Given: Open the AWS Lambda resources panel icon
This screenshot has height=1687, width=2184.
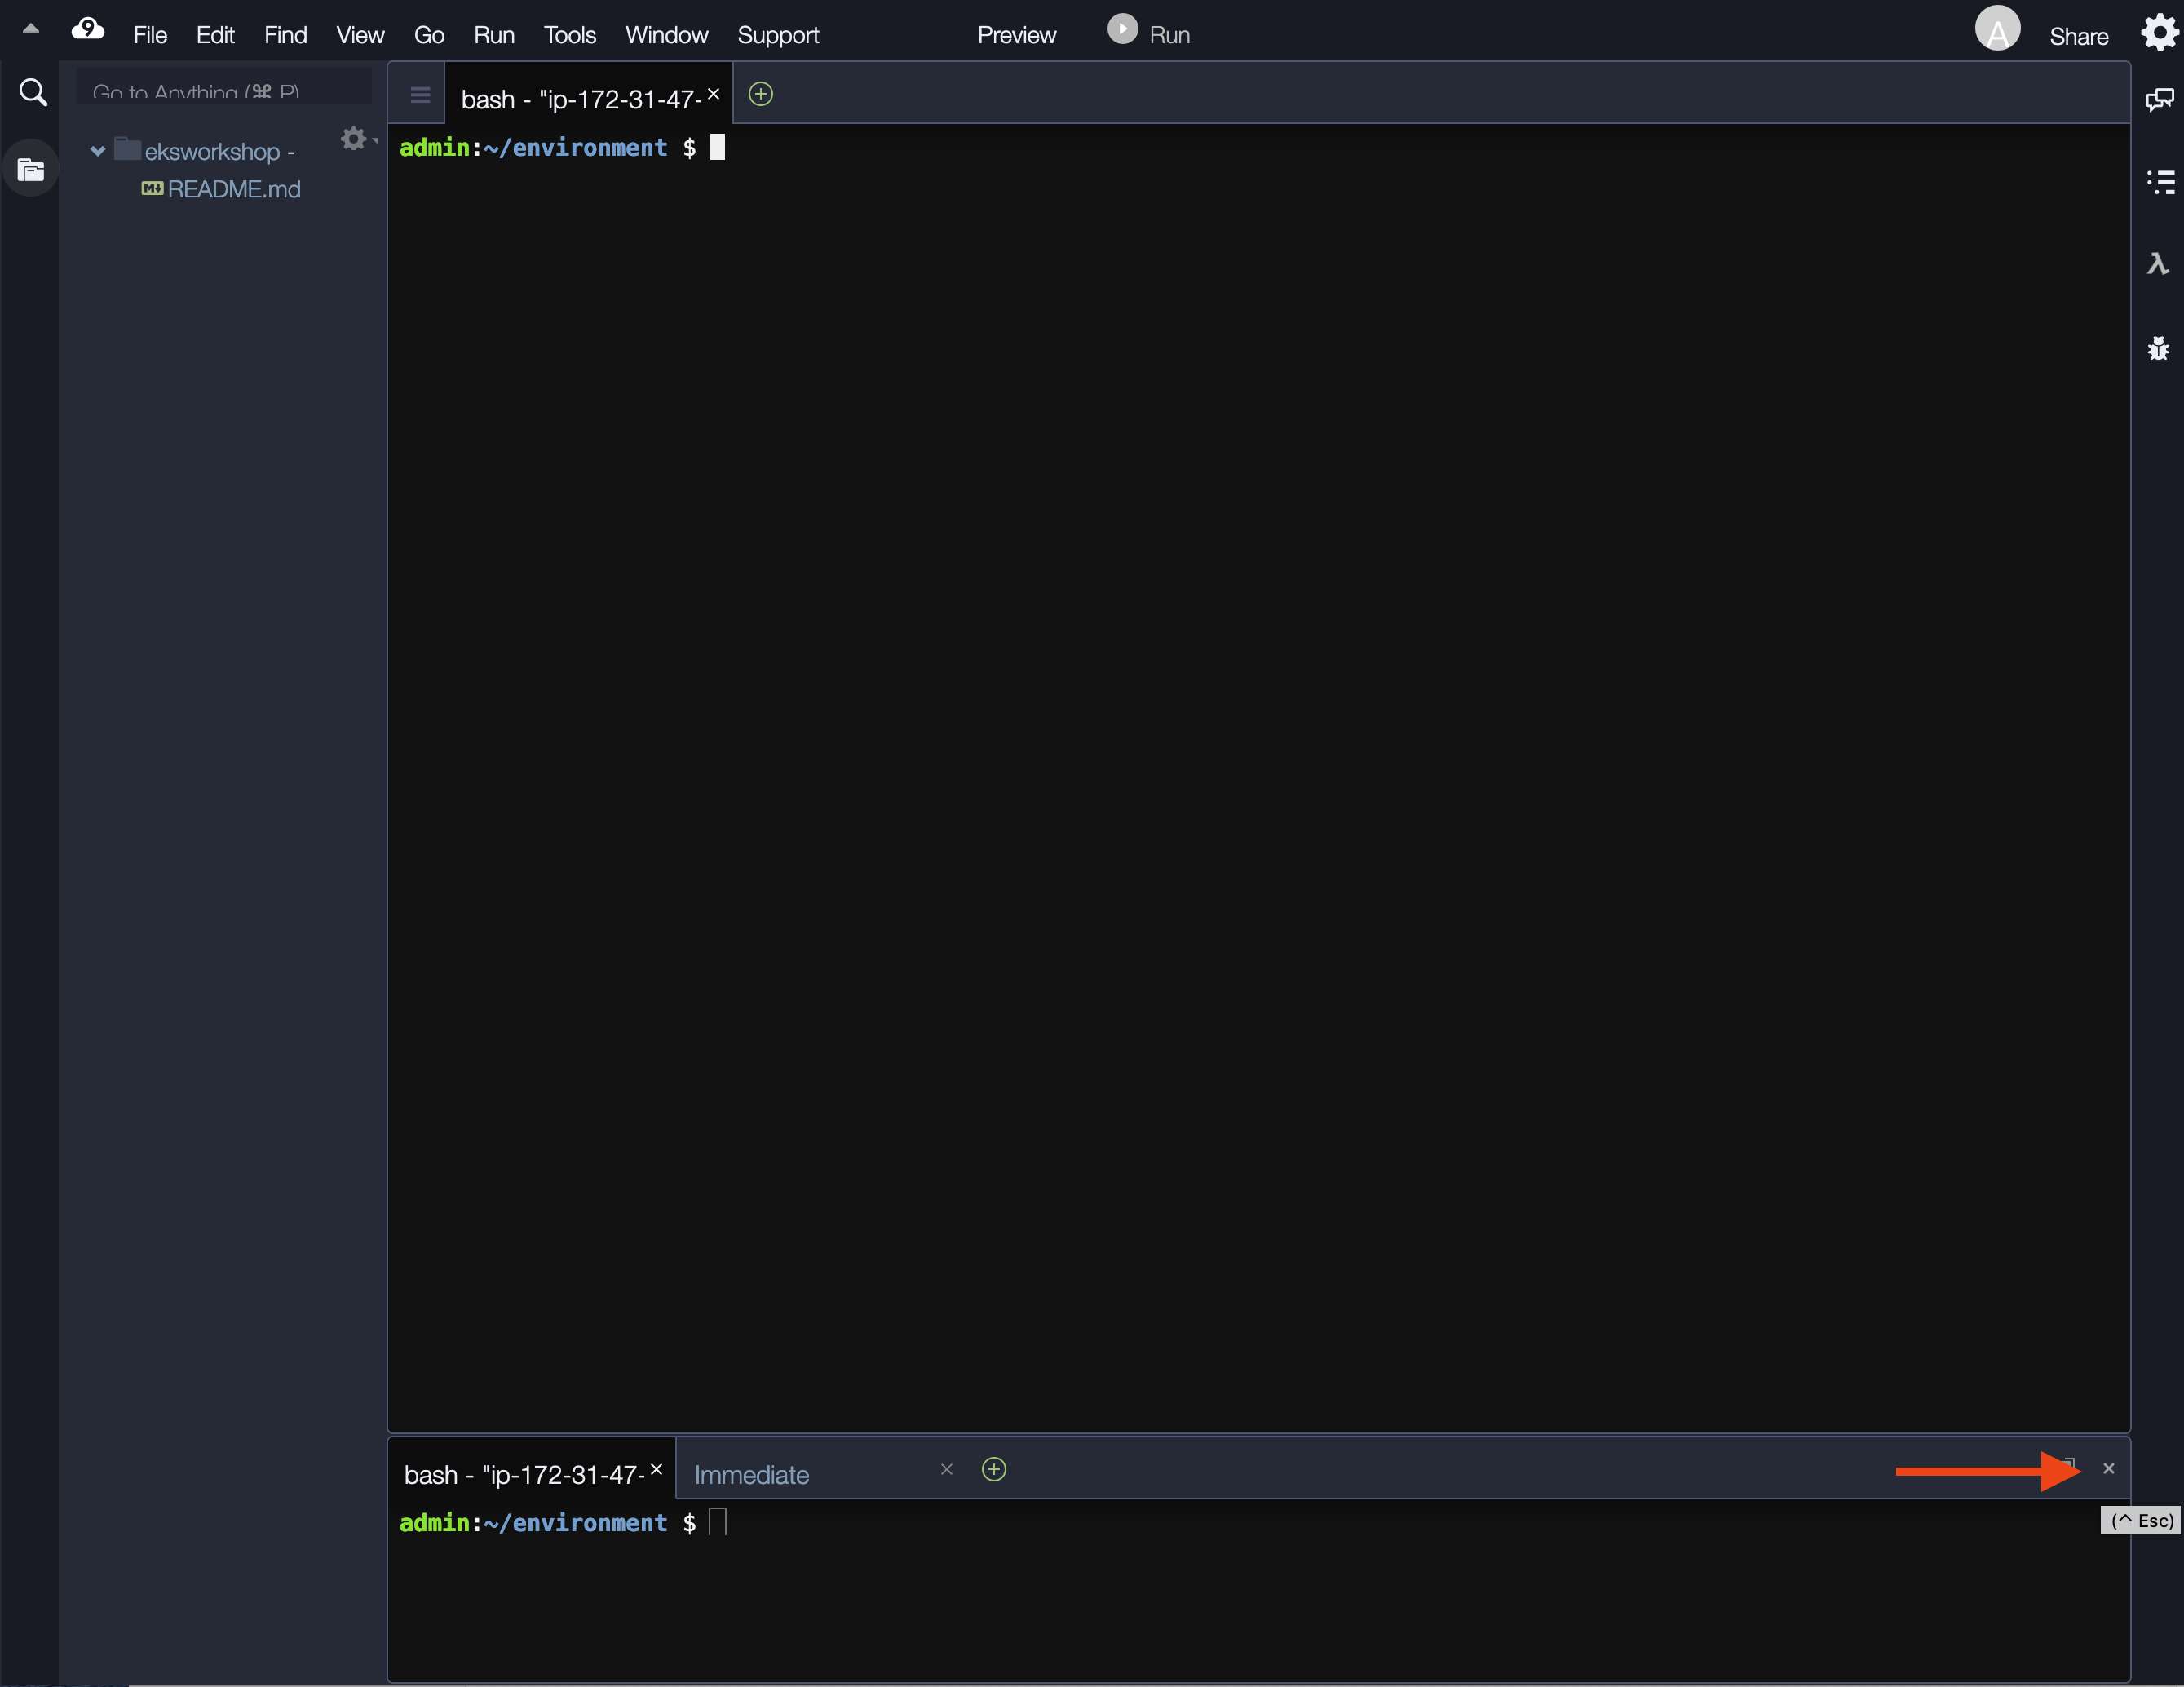Looking at the screenshot, I should [x=2157, y=264].
